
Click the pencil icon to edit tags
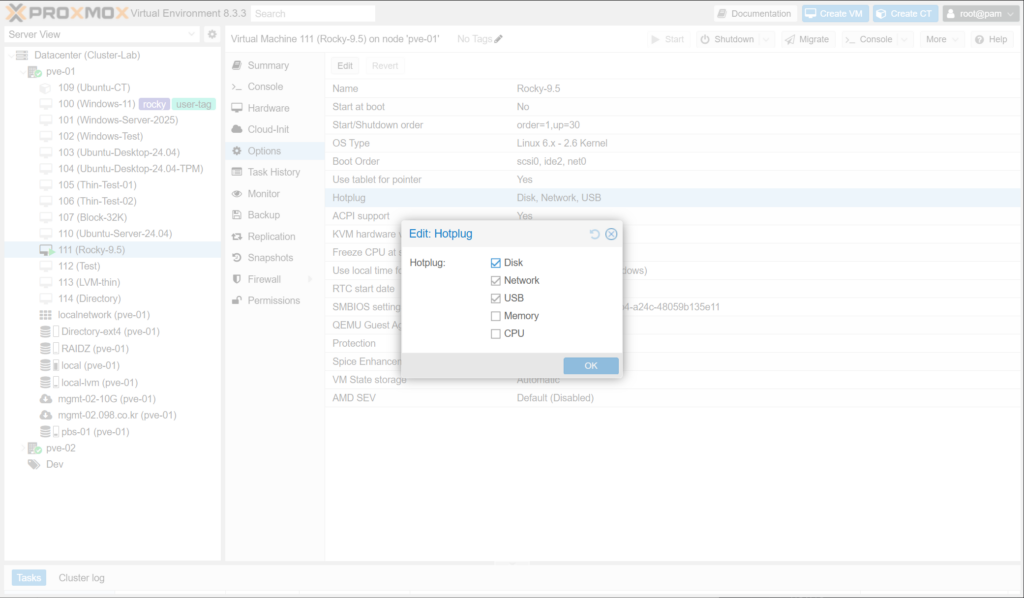(x=499, y=39)
